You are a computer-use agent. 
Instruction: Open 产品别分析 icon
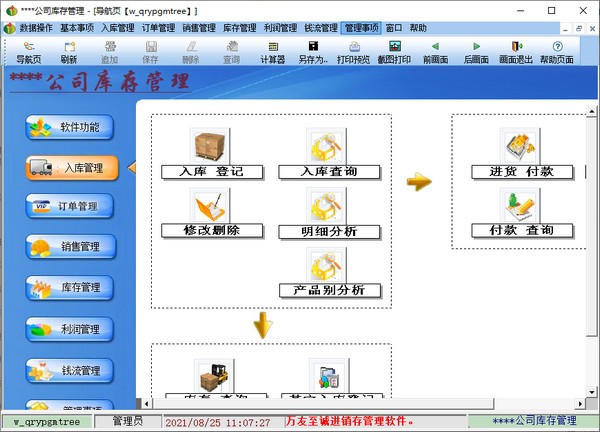tap(329, 264)
